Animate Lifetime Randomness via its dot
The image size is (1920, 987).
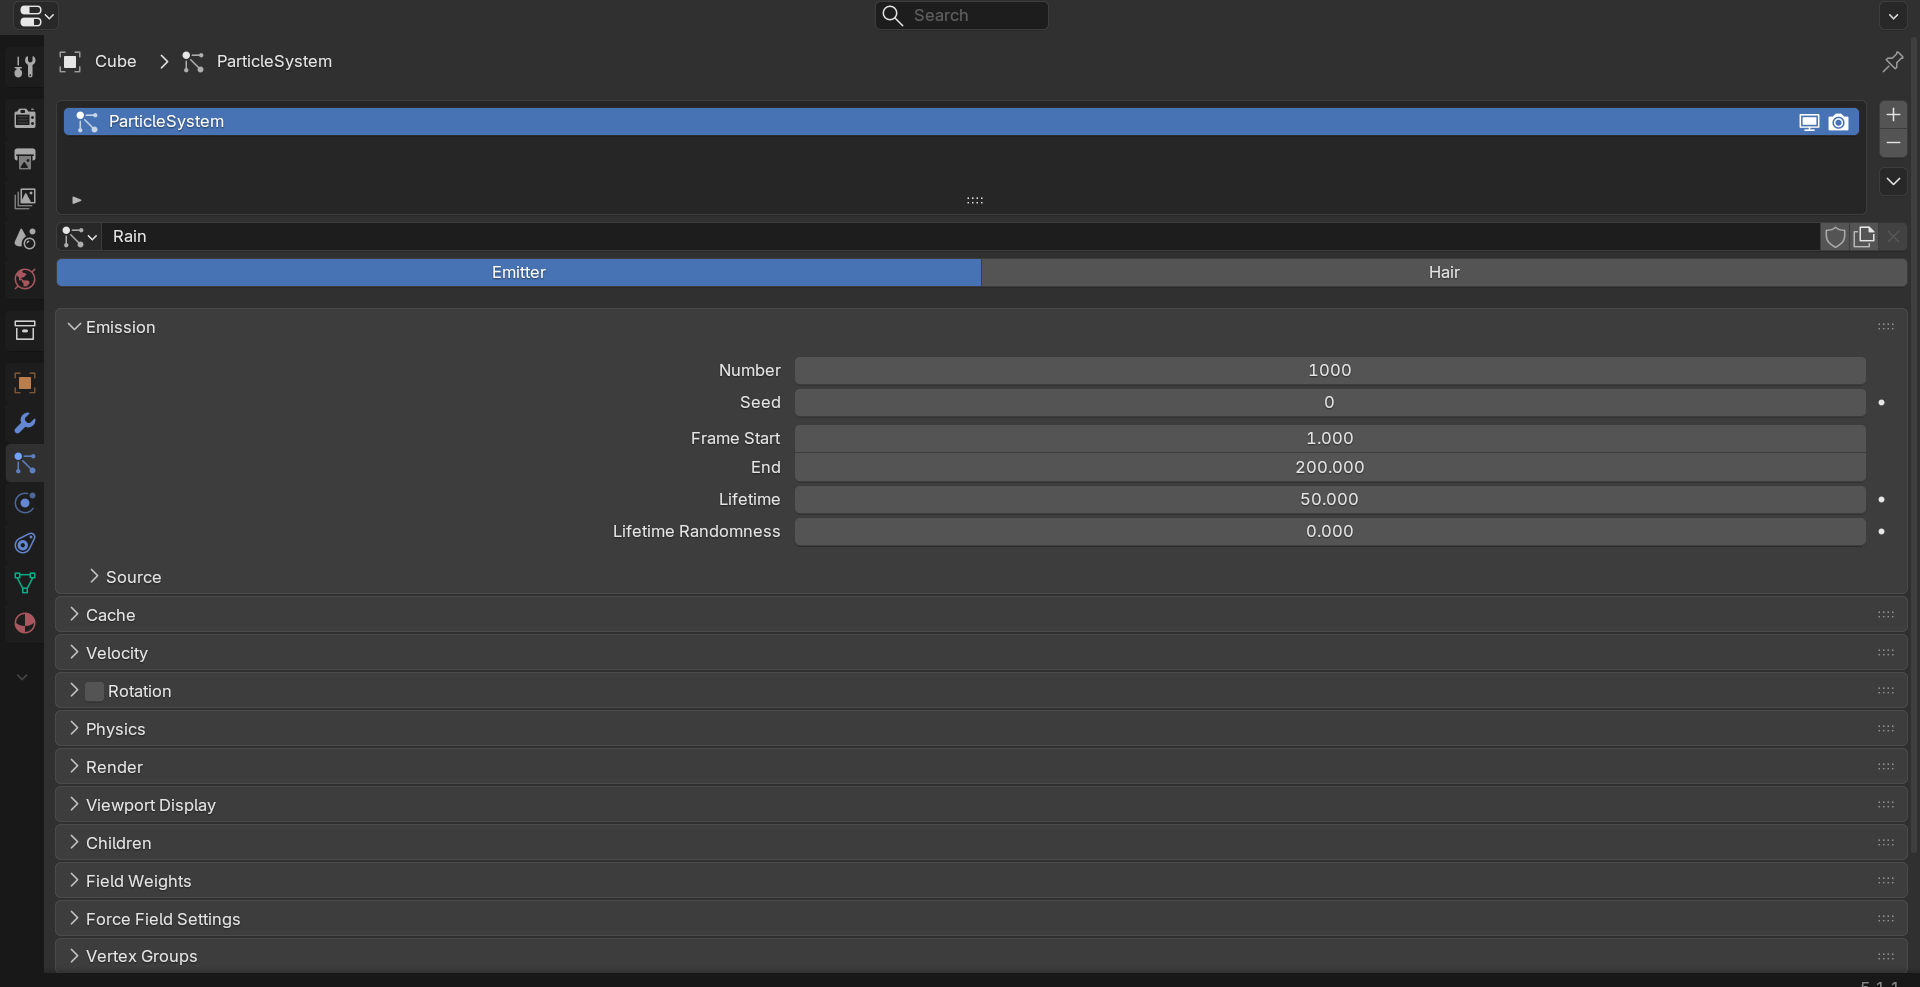tap(1882, 532)
